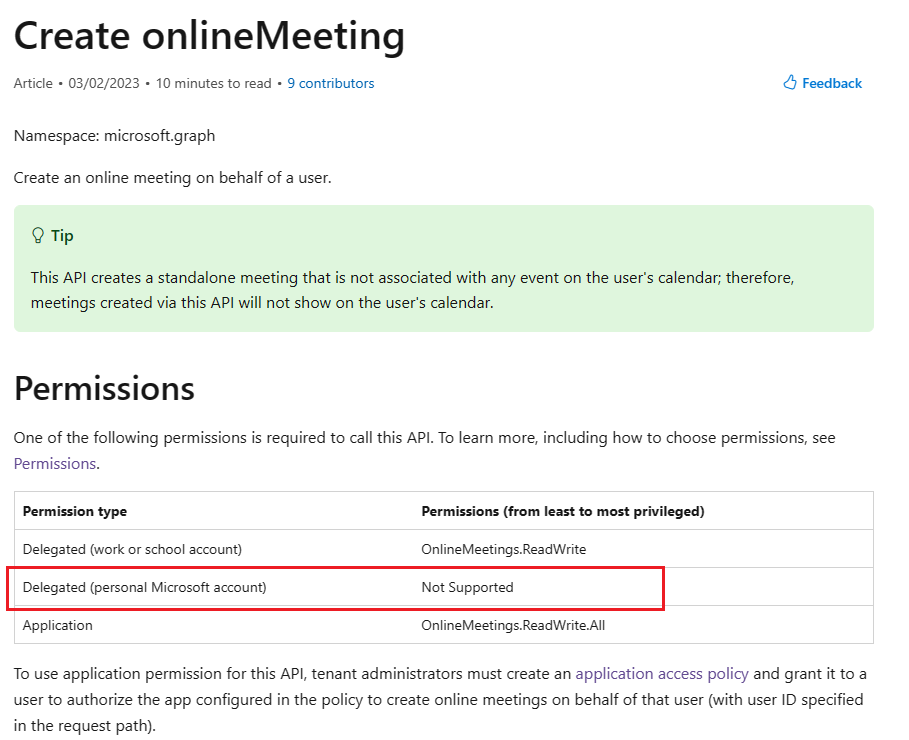Image resolution: width=909 pixels, height=740 pixels.
Task: Click 'Permissions (from least to most privileged)' header
Action: point(563,512)
